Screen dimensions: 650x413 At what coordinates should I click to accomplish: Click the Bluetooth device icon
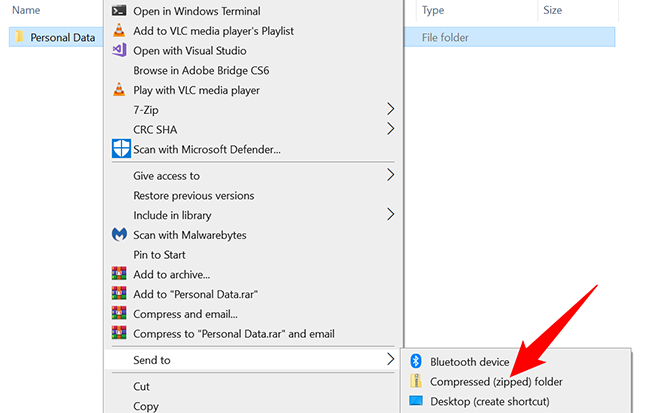click(416, 362)
